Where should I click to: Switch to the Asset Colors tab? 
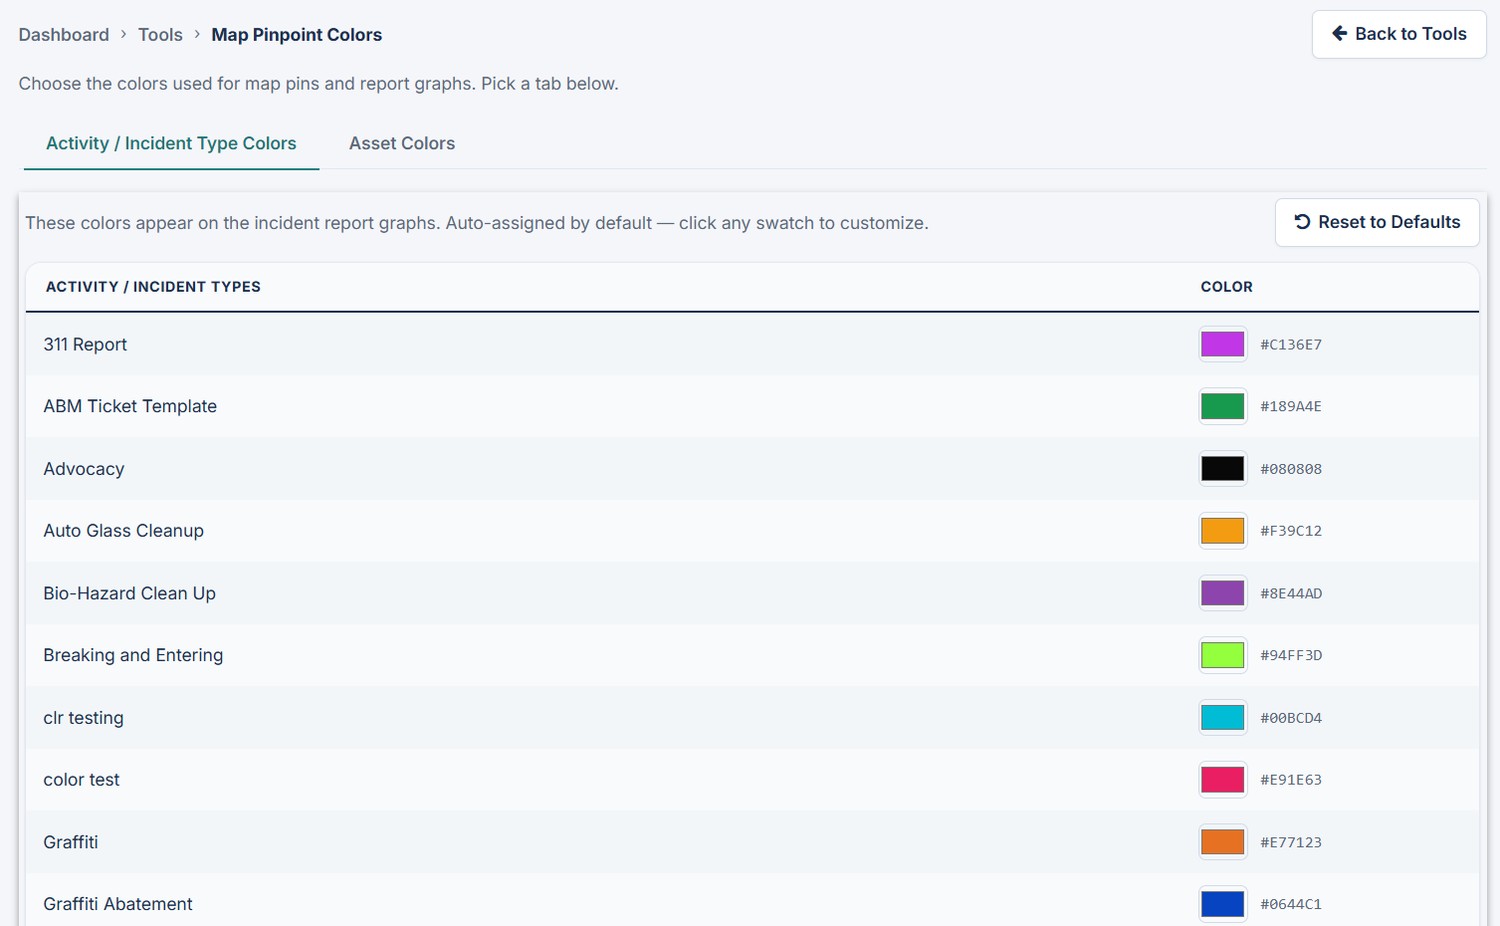(402, 143)
